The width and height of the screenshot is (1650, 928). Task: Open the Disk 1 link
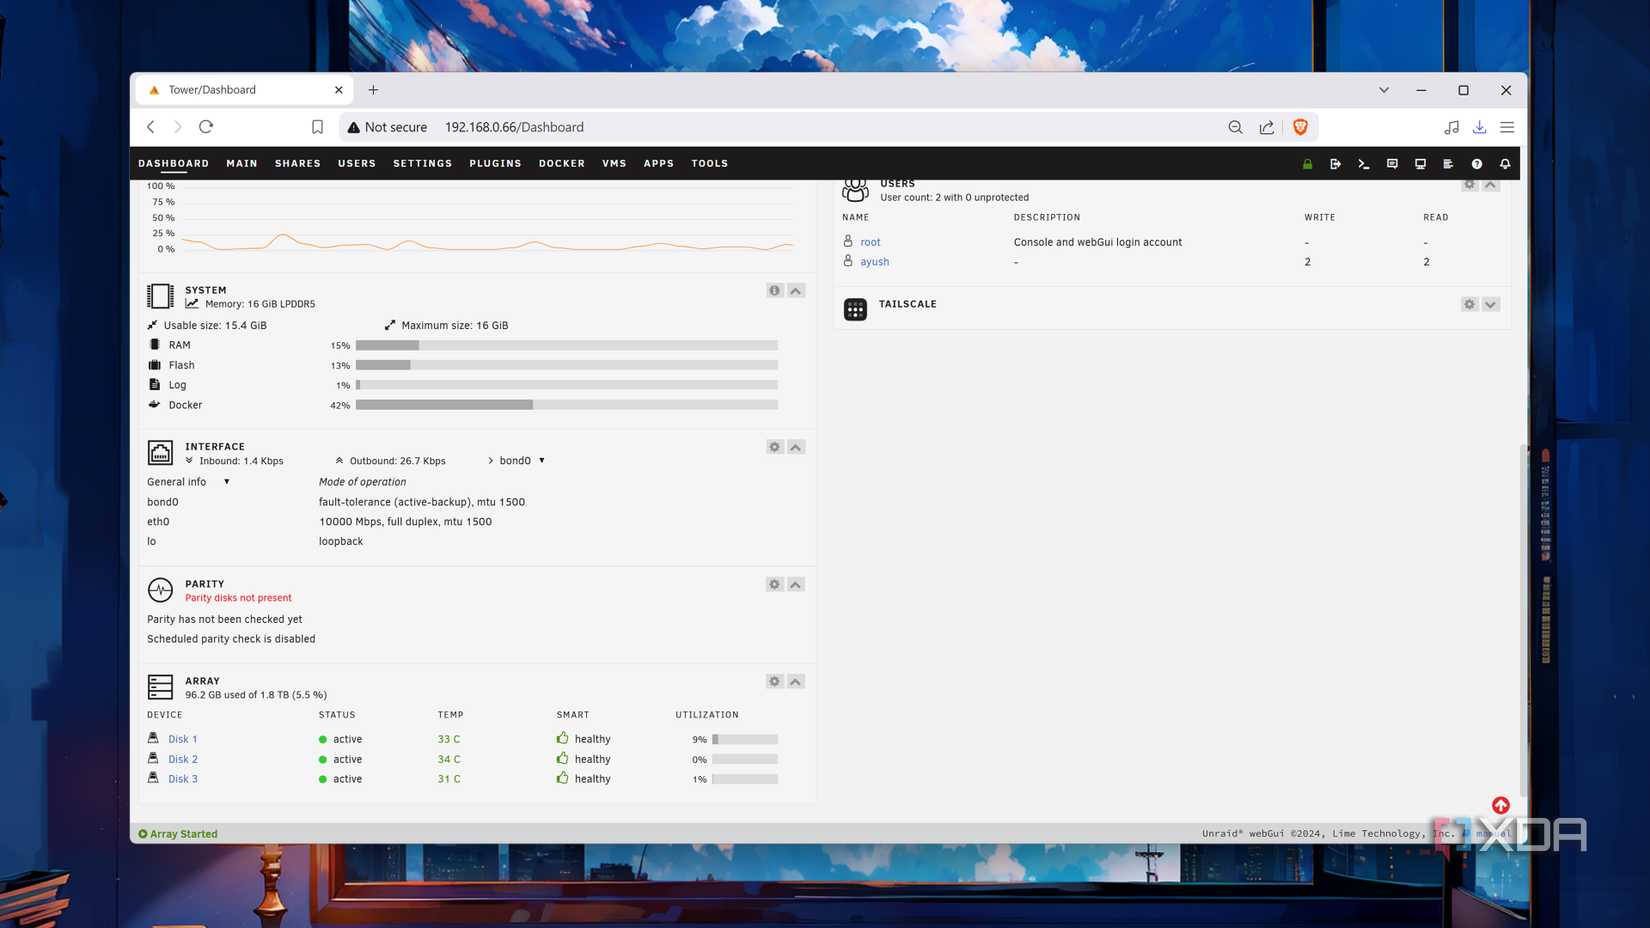point(182,739)
